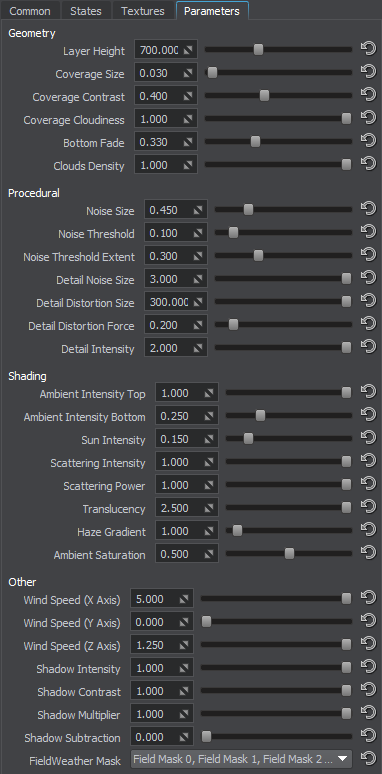The image size is (382, 774).
Task: Click the Ambient Saturation slider handle
Action: pyautogui.click(x=289, y=553)
